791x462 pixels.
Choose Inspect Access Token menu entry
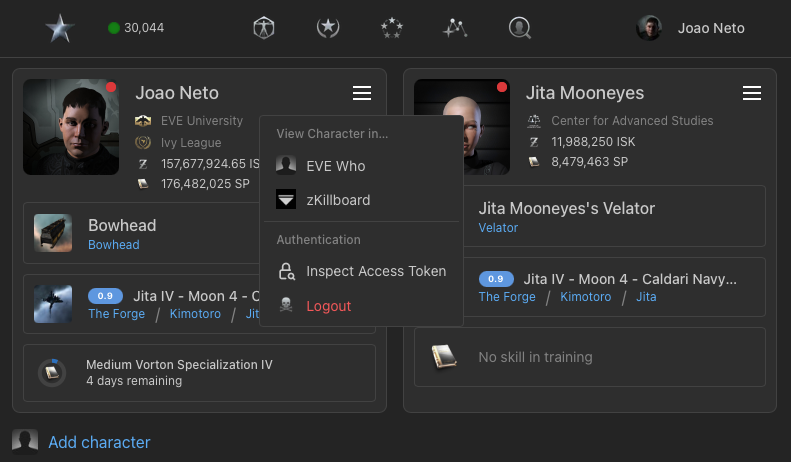click(361, 271)
